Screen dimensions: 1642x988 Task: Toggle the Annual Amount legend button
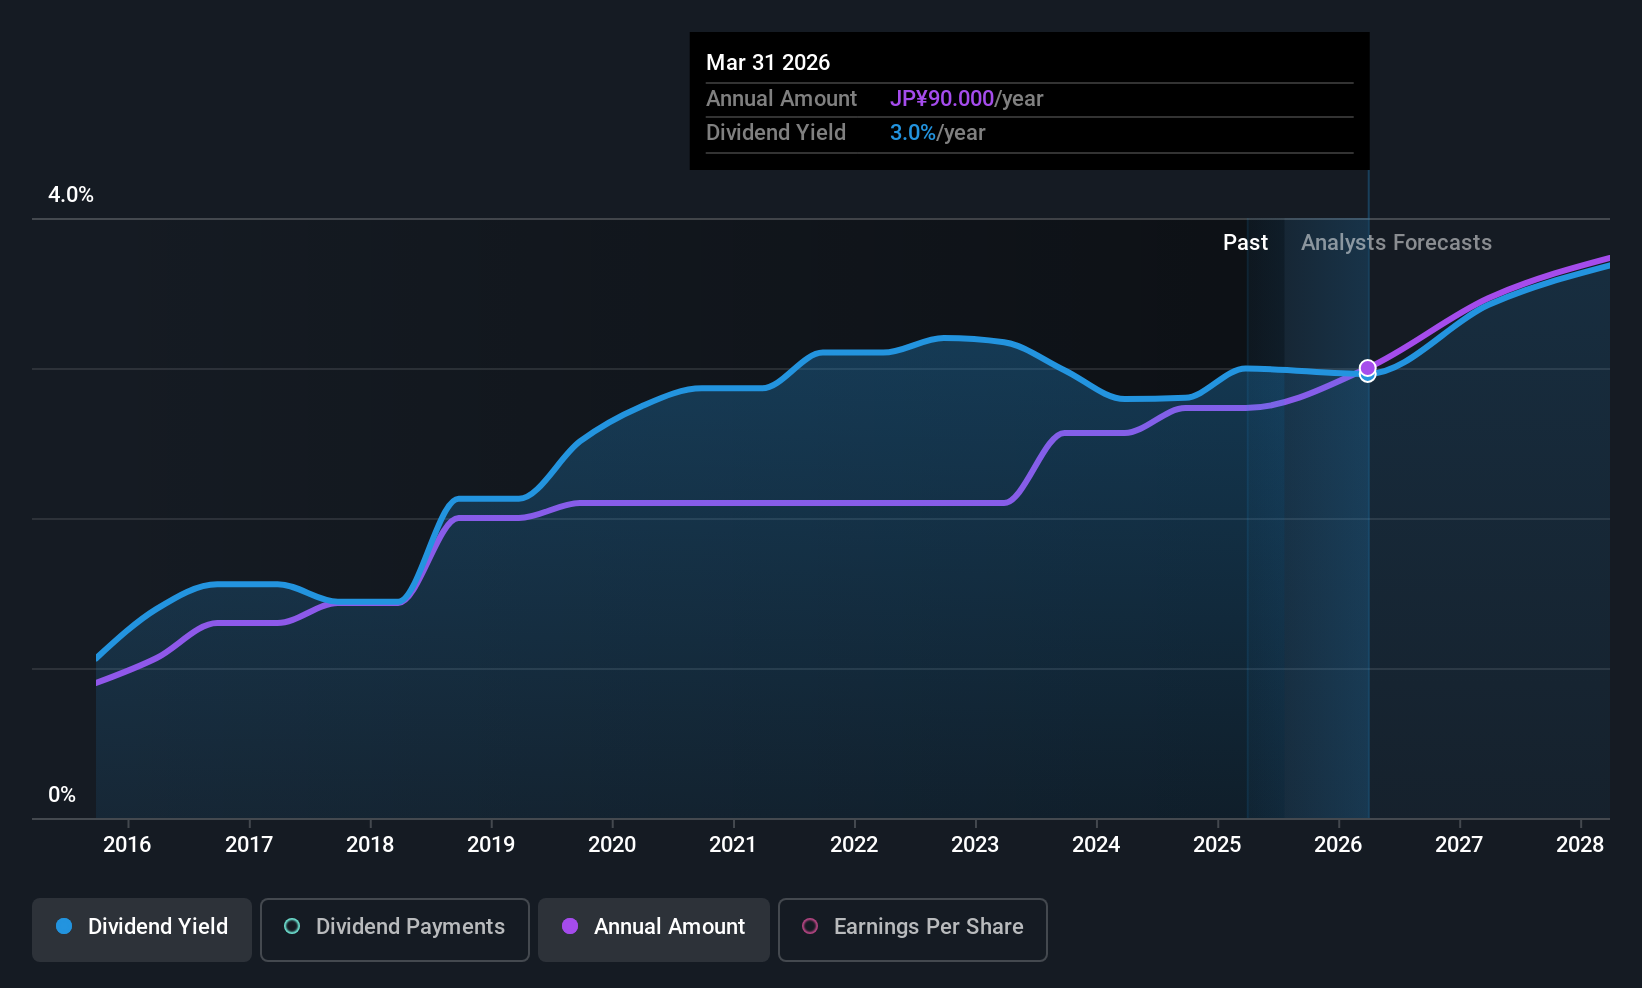[654, 930]
